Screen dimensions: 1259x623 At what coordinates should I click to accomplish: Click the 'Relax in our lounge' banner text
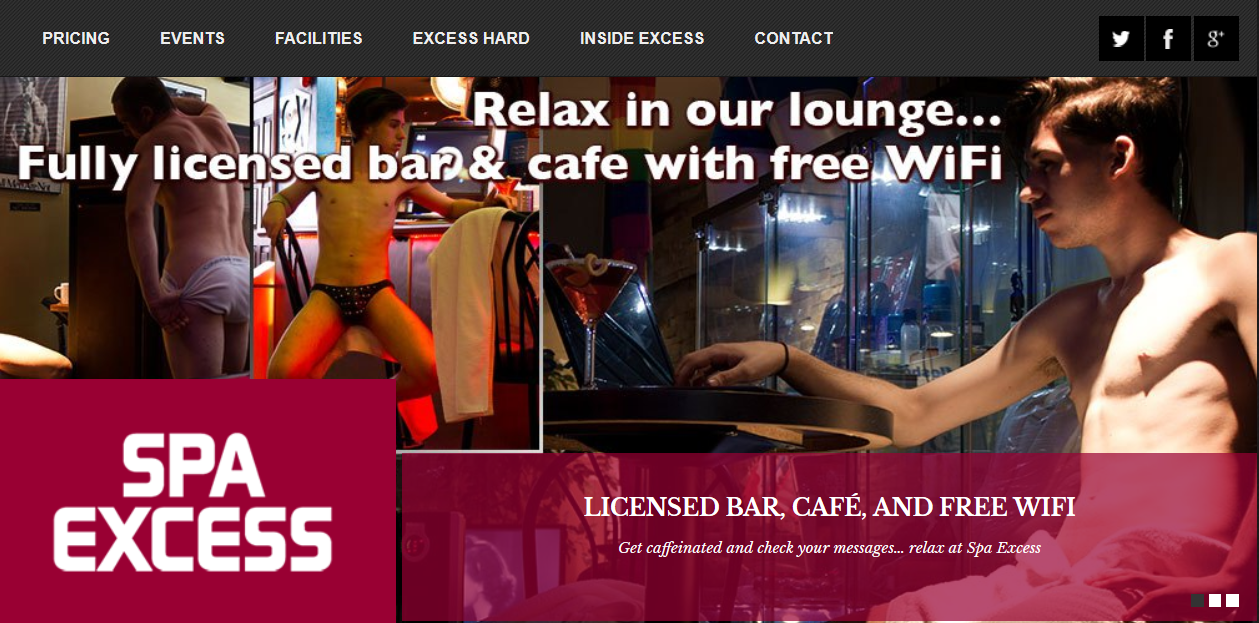[736, 111]
